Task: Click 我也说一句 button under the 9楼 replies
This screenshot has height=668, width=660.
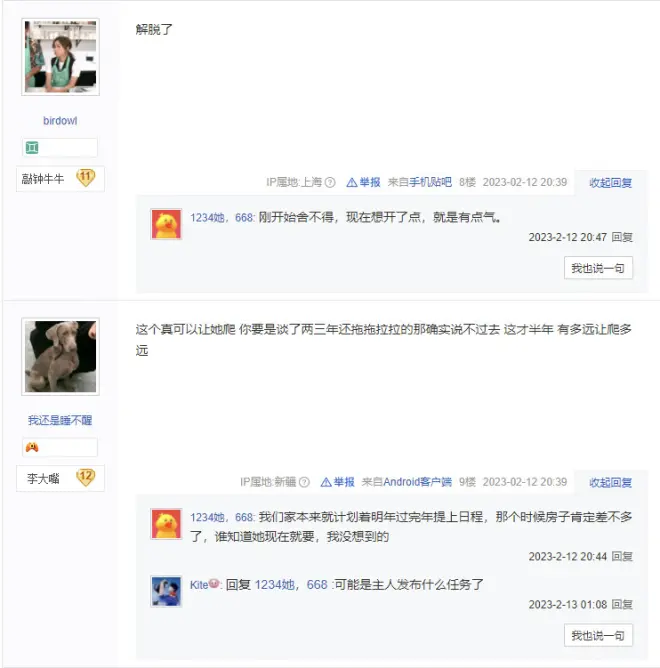Action: pyautogui.click(x=598, y=635)
